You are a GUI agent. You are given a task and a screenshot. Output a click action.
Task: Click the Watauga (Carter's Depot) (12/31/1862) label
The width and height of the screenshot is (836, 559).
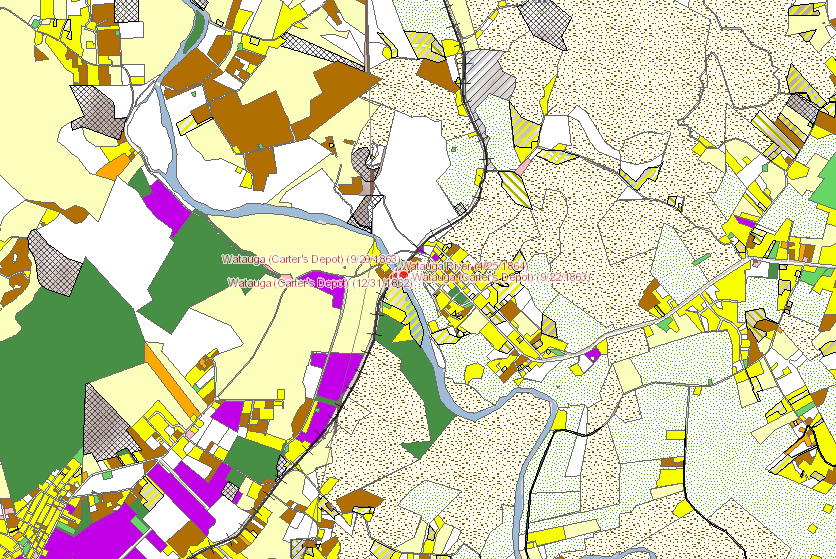click(320, 283)
